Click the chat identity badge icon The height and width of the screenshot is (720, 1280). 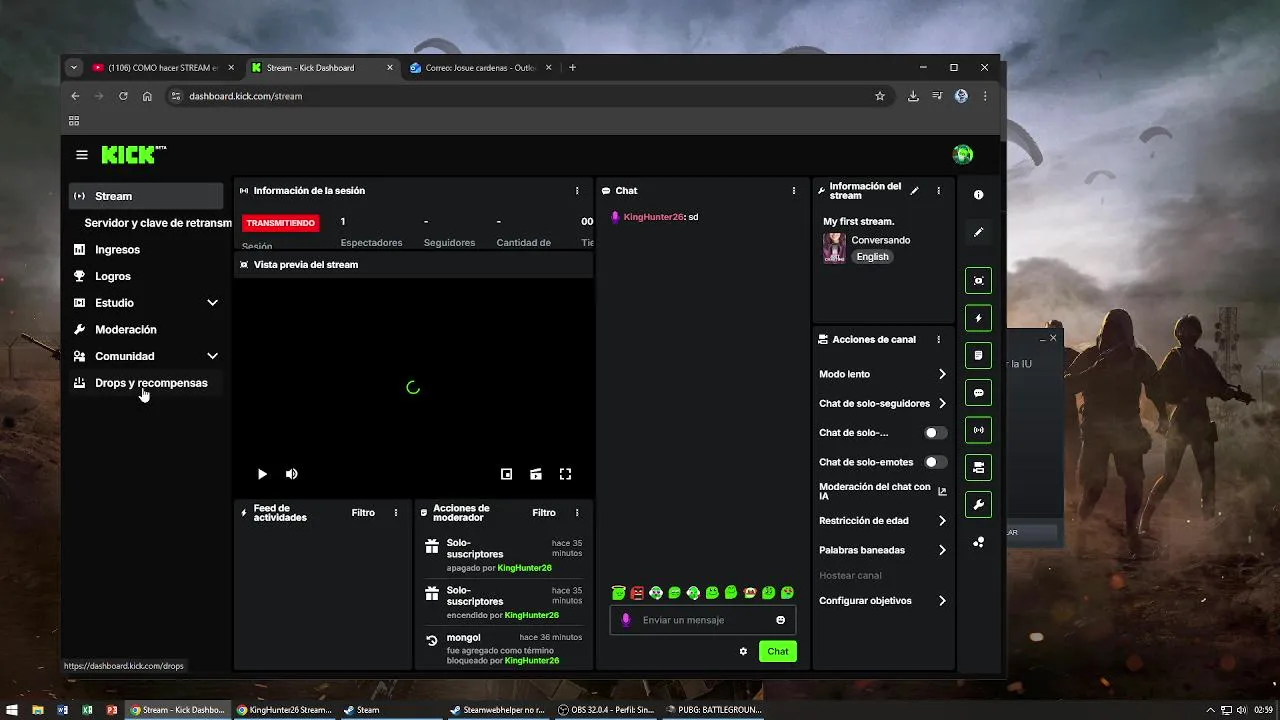click(626, 620)
